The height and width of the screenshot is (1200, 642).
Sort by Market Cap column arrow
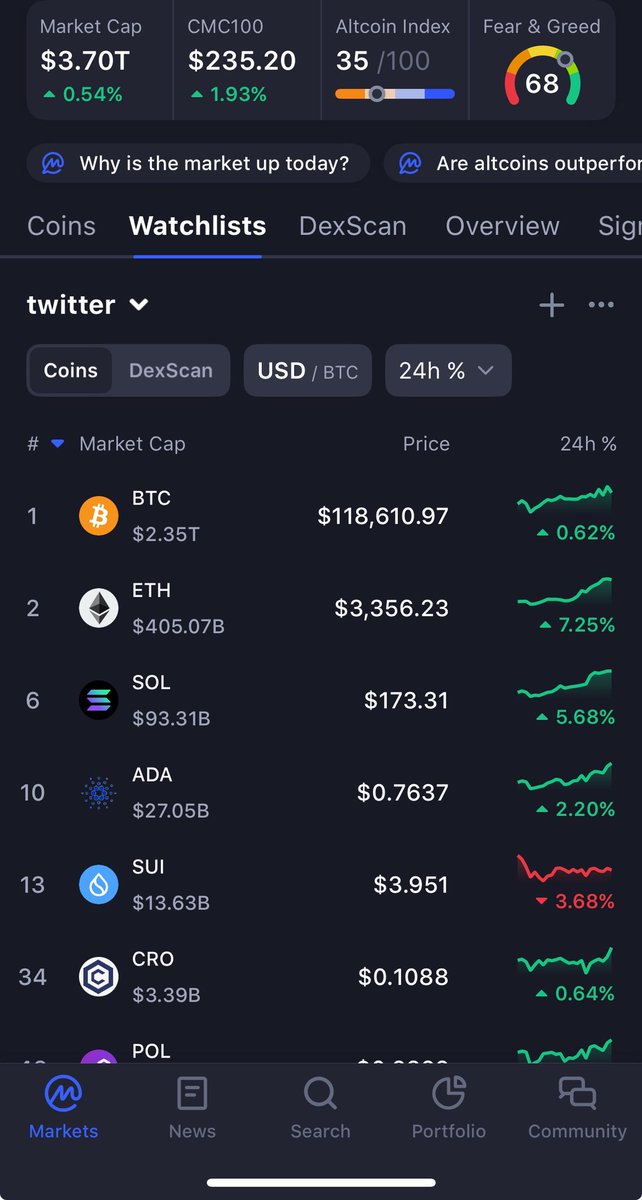(58, 444)
